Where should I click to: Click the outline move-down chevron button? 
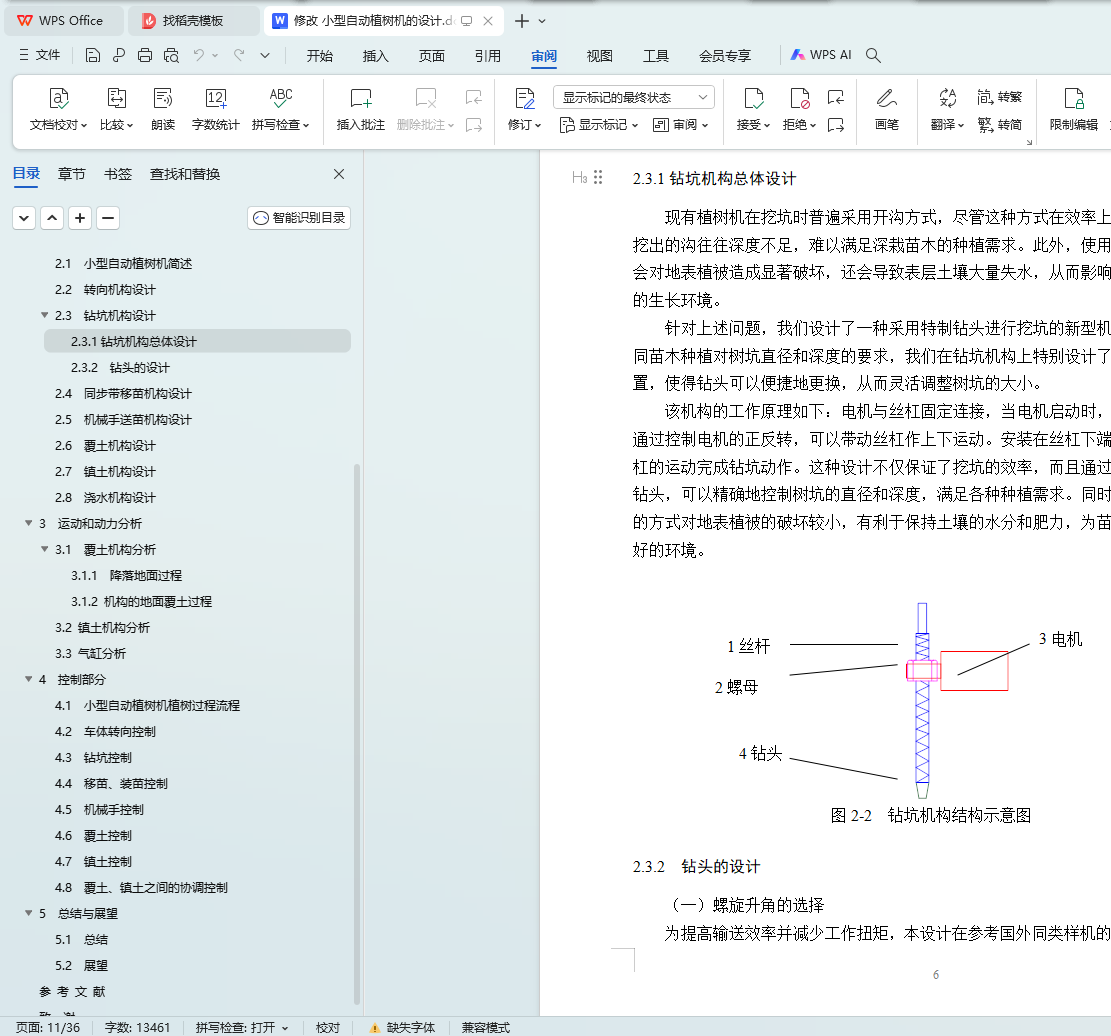click(x=24, y=218)
